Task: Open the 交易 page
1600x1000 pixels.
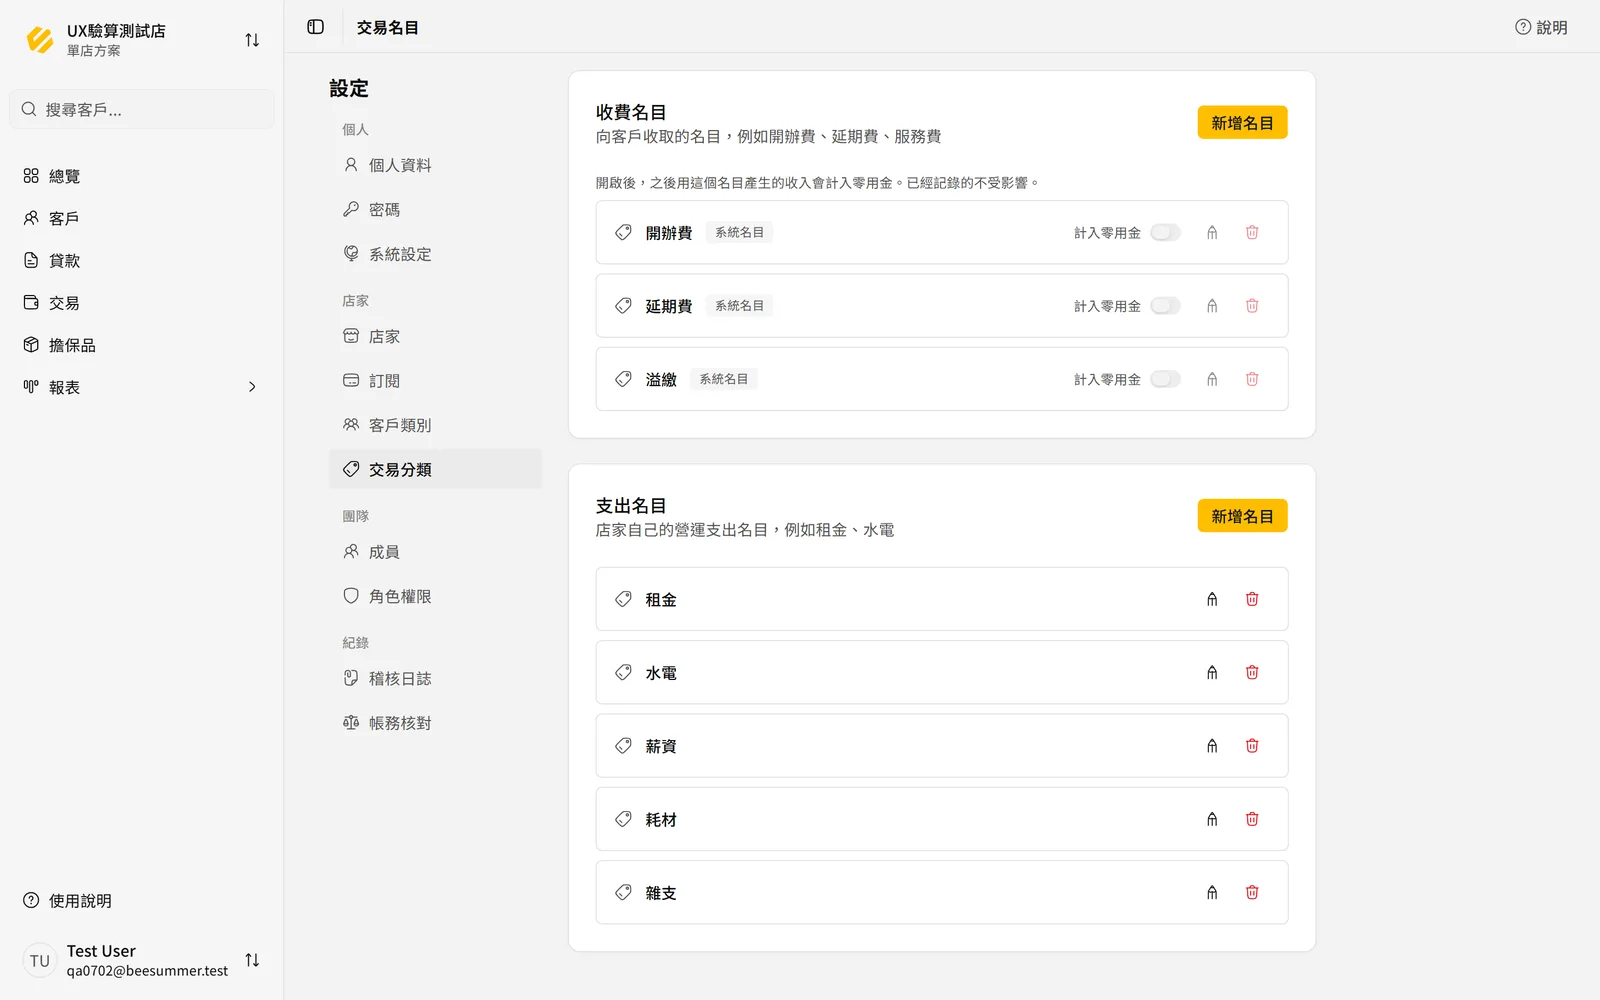Action: tap(142, 303)
